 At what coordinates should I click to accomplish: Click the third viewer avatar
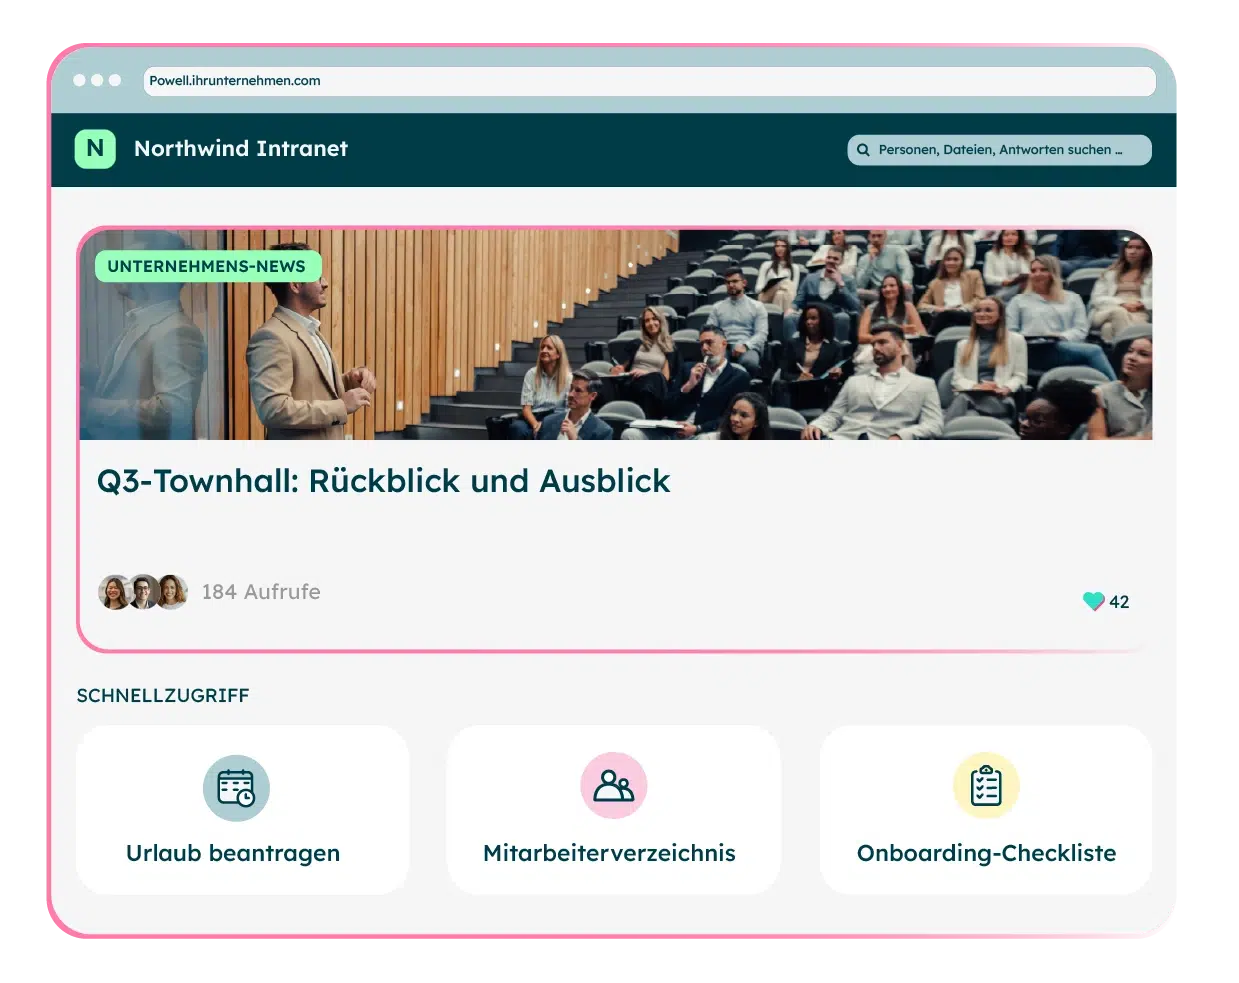coord(171,592)
